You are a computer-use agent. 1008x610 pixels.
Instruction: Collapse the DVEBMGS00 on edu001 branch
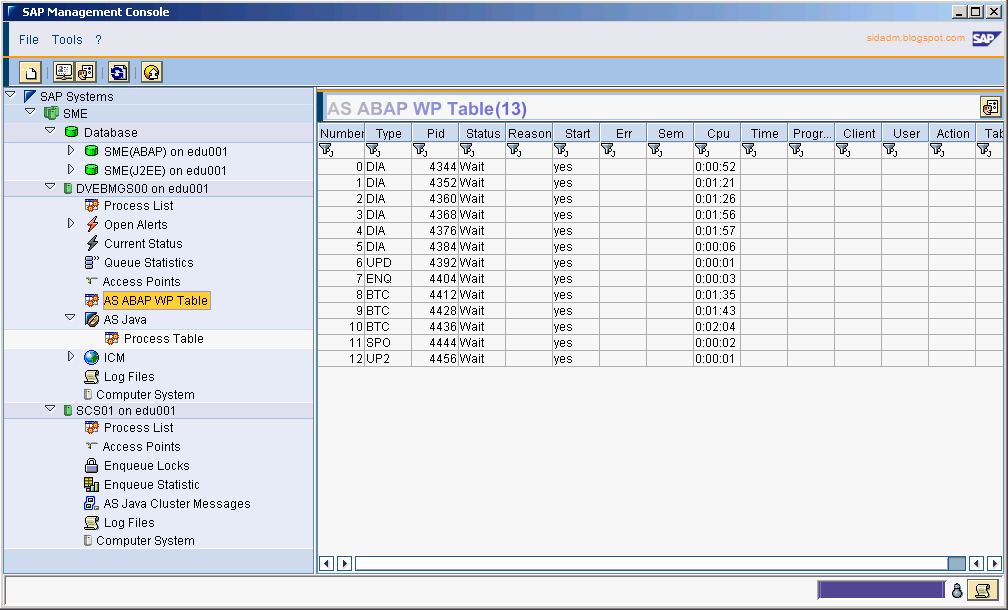click(50, 186)
